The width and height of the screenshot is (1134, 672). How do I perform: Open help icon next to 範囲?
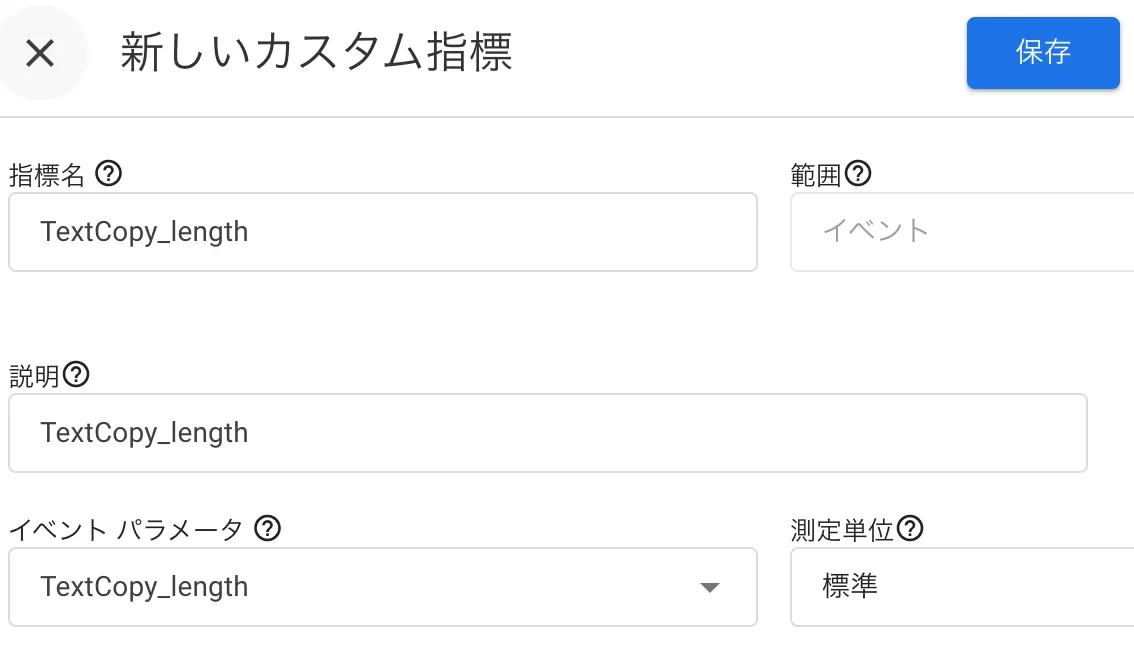858,174
